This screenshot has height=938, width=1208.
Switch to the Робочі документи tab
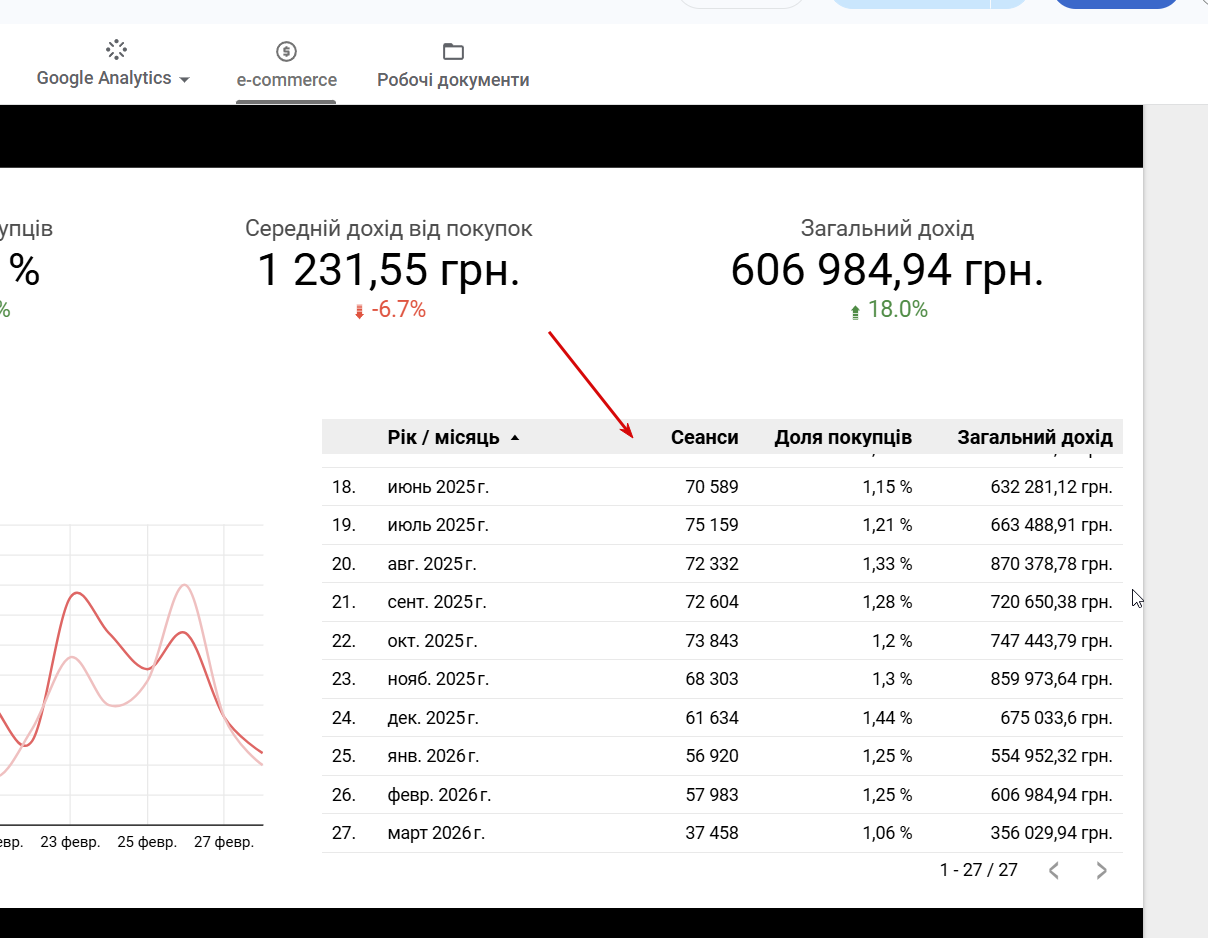tap(453, 80)
